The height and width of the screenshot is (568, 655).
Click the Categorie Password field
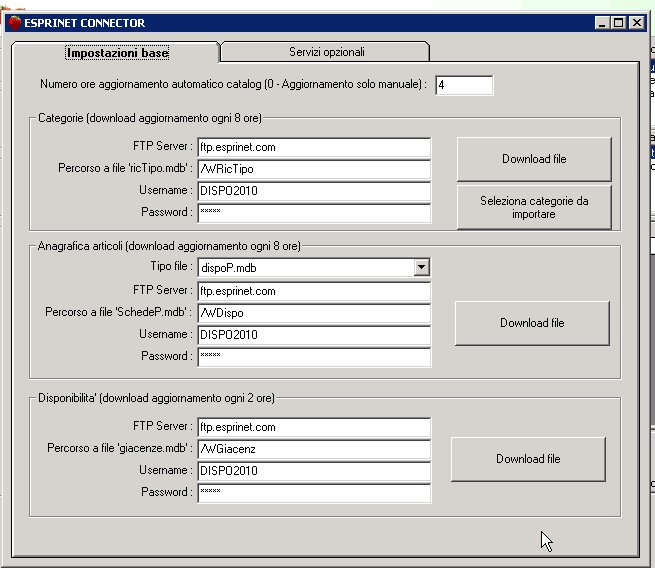[314, 213]
